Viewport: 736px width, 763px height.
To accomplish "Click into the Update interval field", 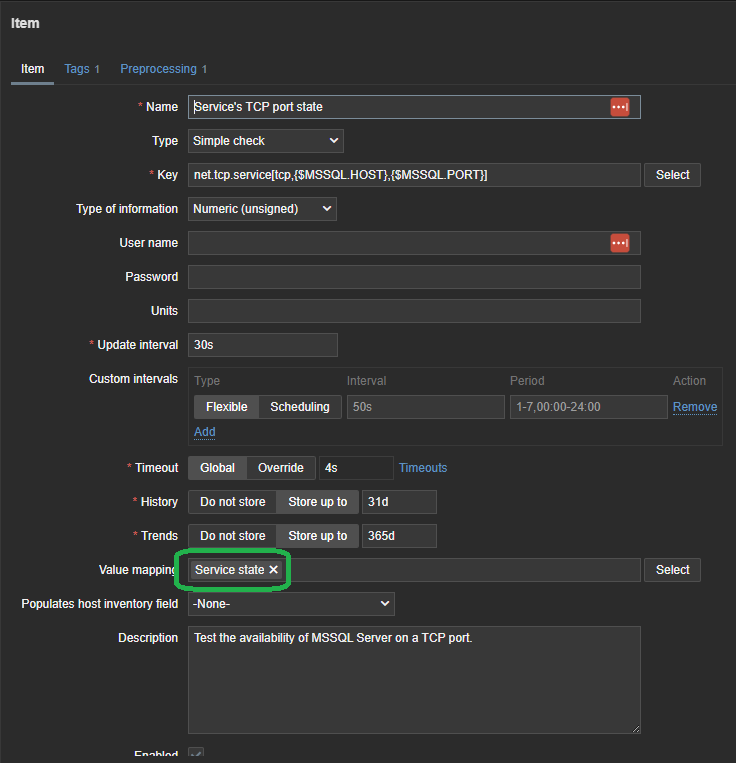I will pyautogui.click(x=263, y=345).
